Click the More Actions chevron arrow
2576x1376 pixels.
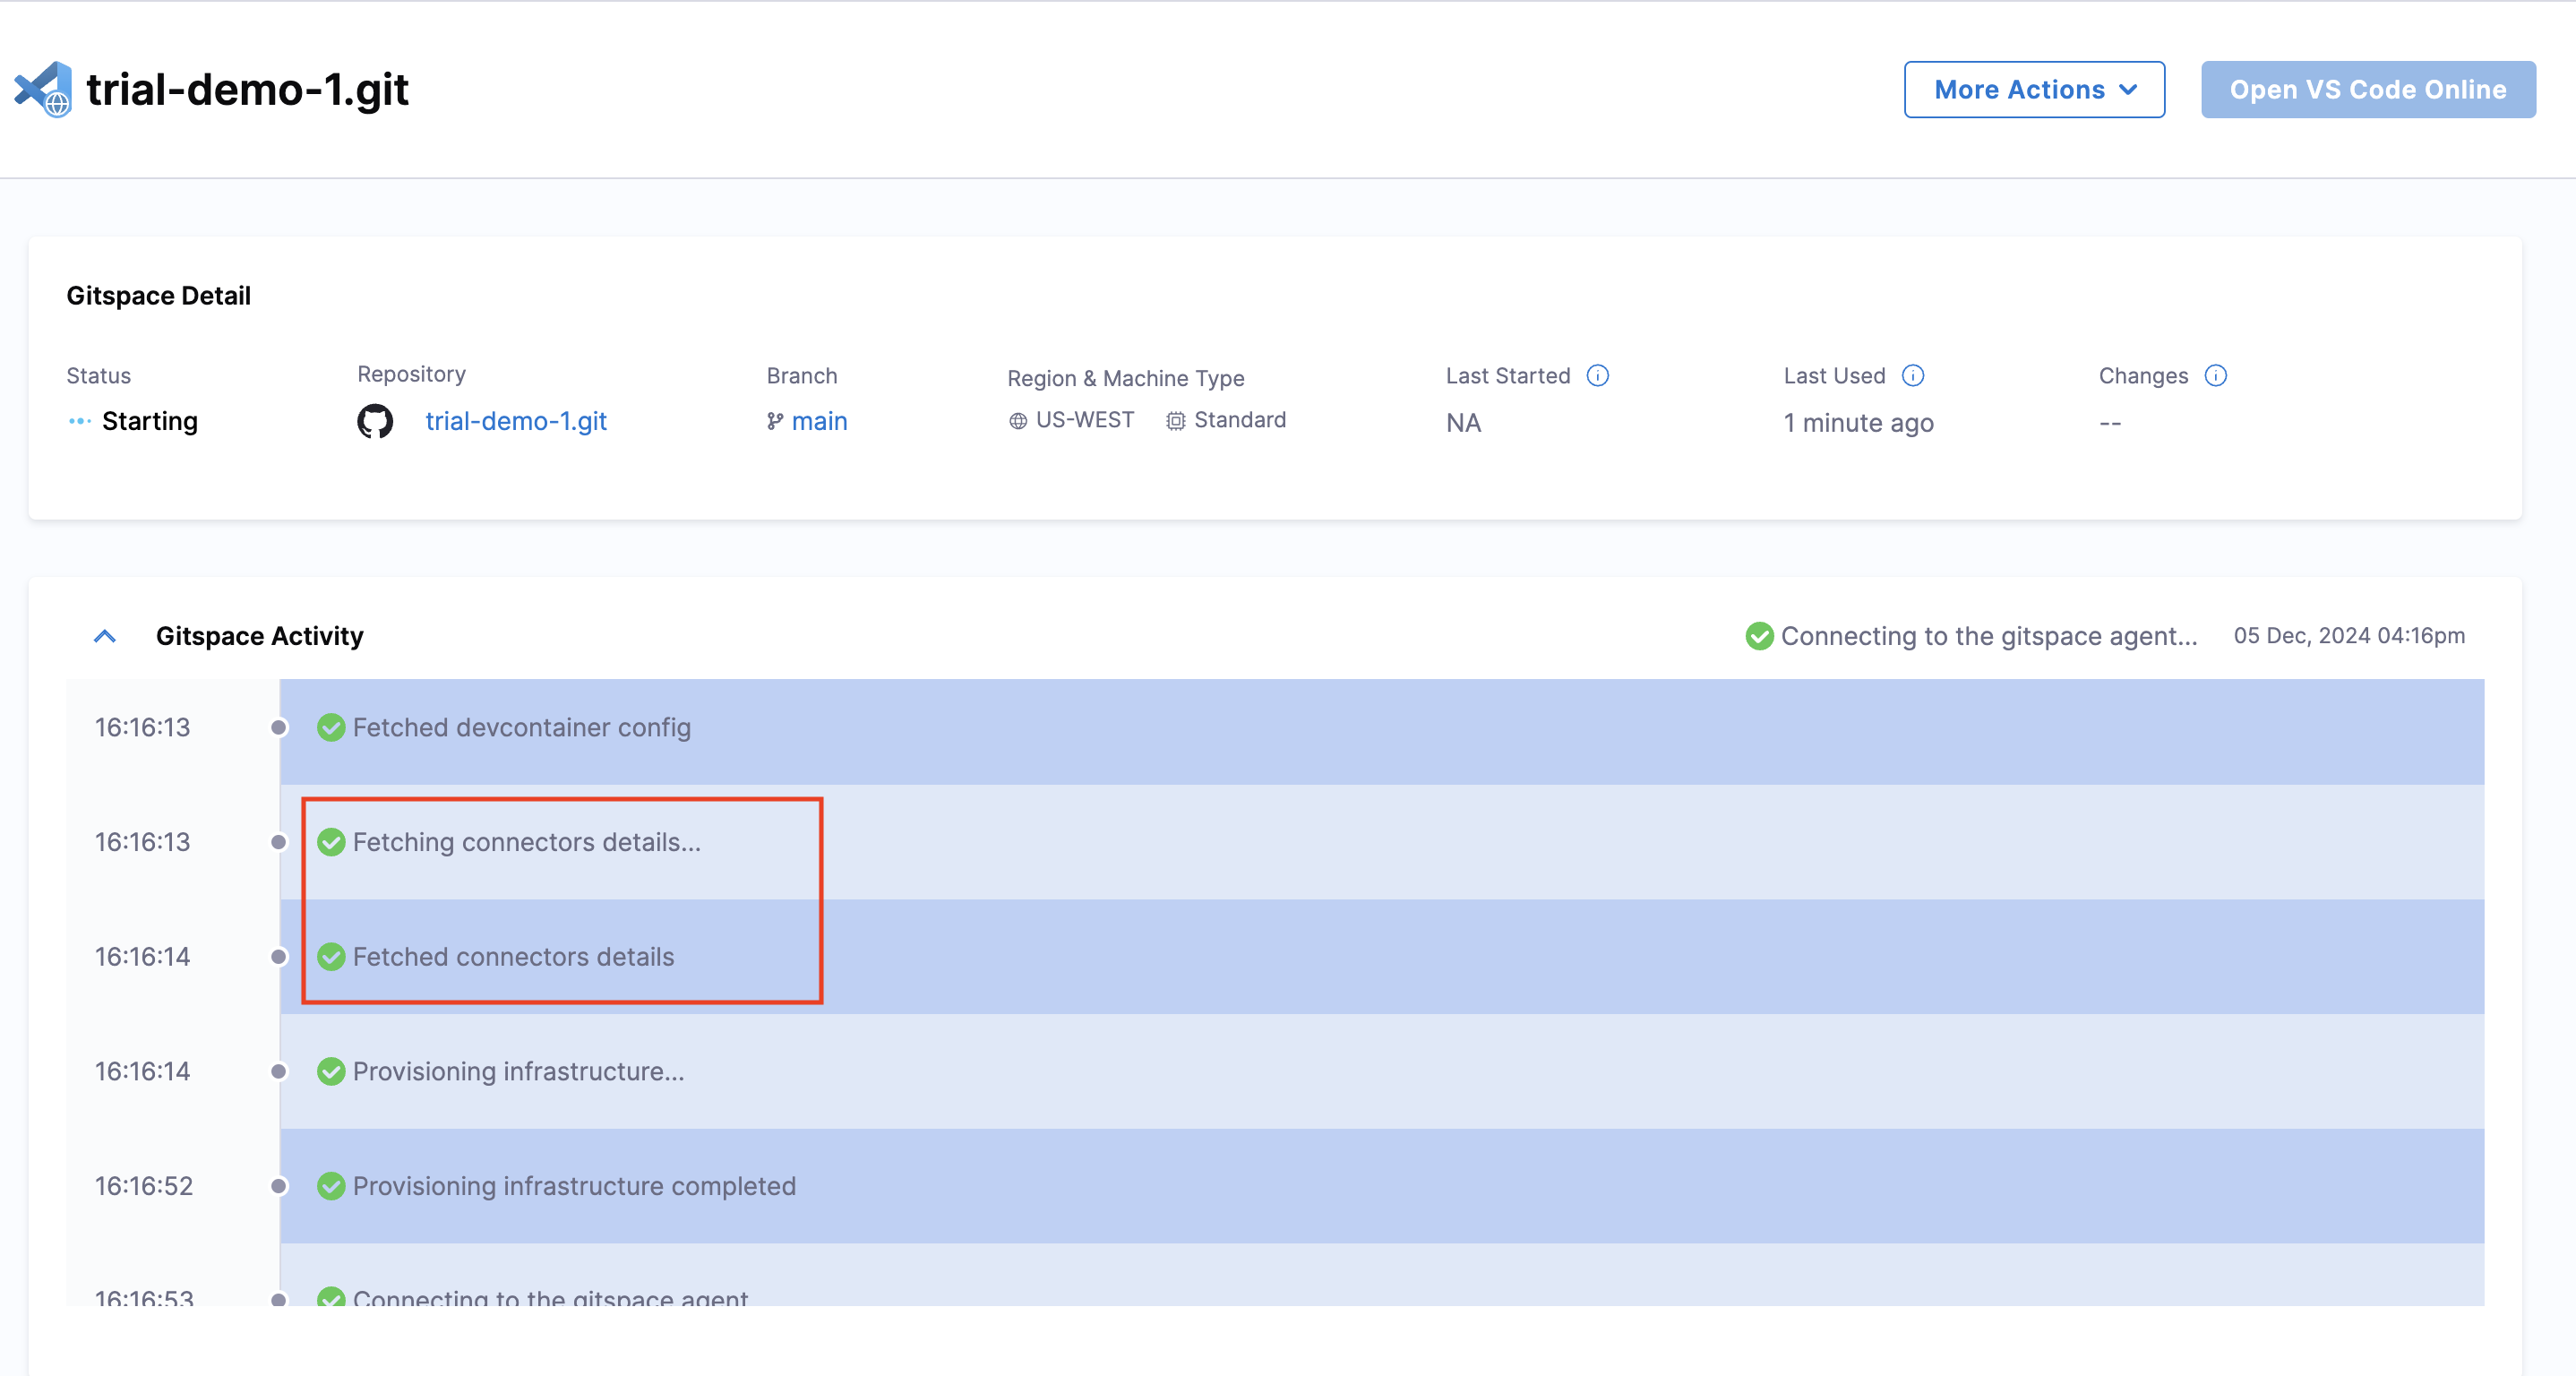[2129, 89]
